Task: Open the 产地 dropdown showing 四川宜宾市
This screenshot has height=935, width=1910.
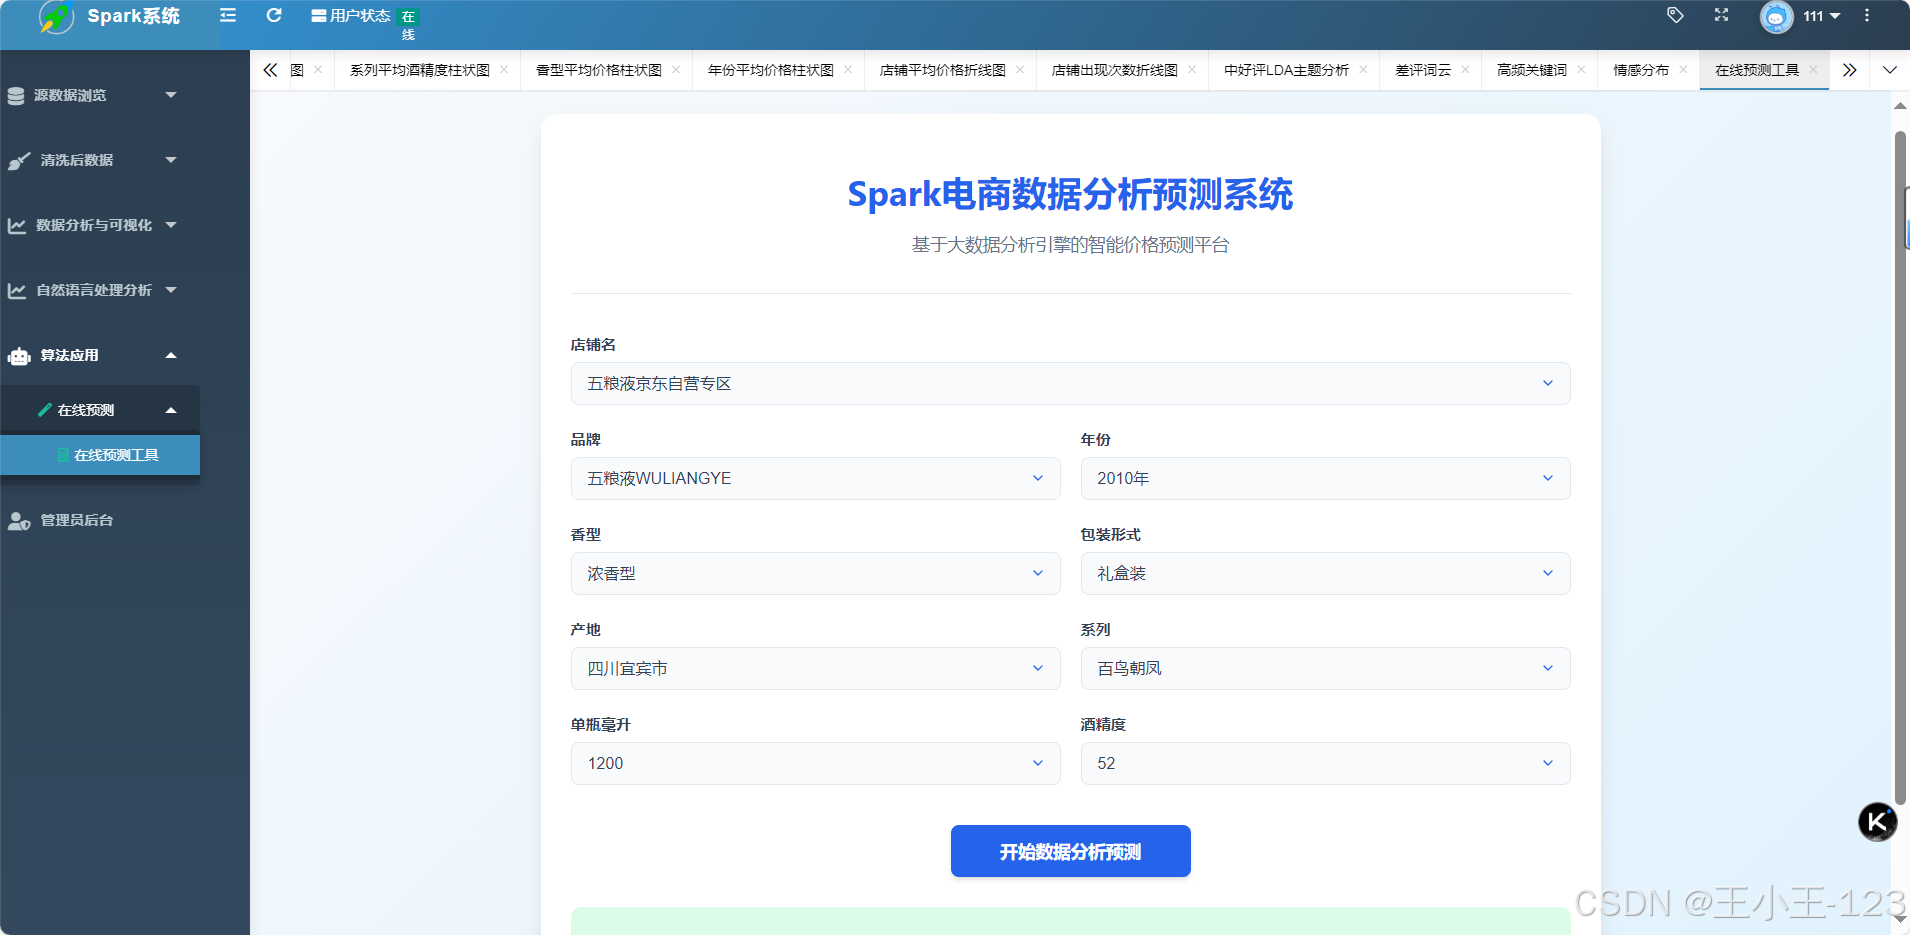Action: (815, 668)
